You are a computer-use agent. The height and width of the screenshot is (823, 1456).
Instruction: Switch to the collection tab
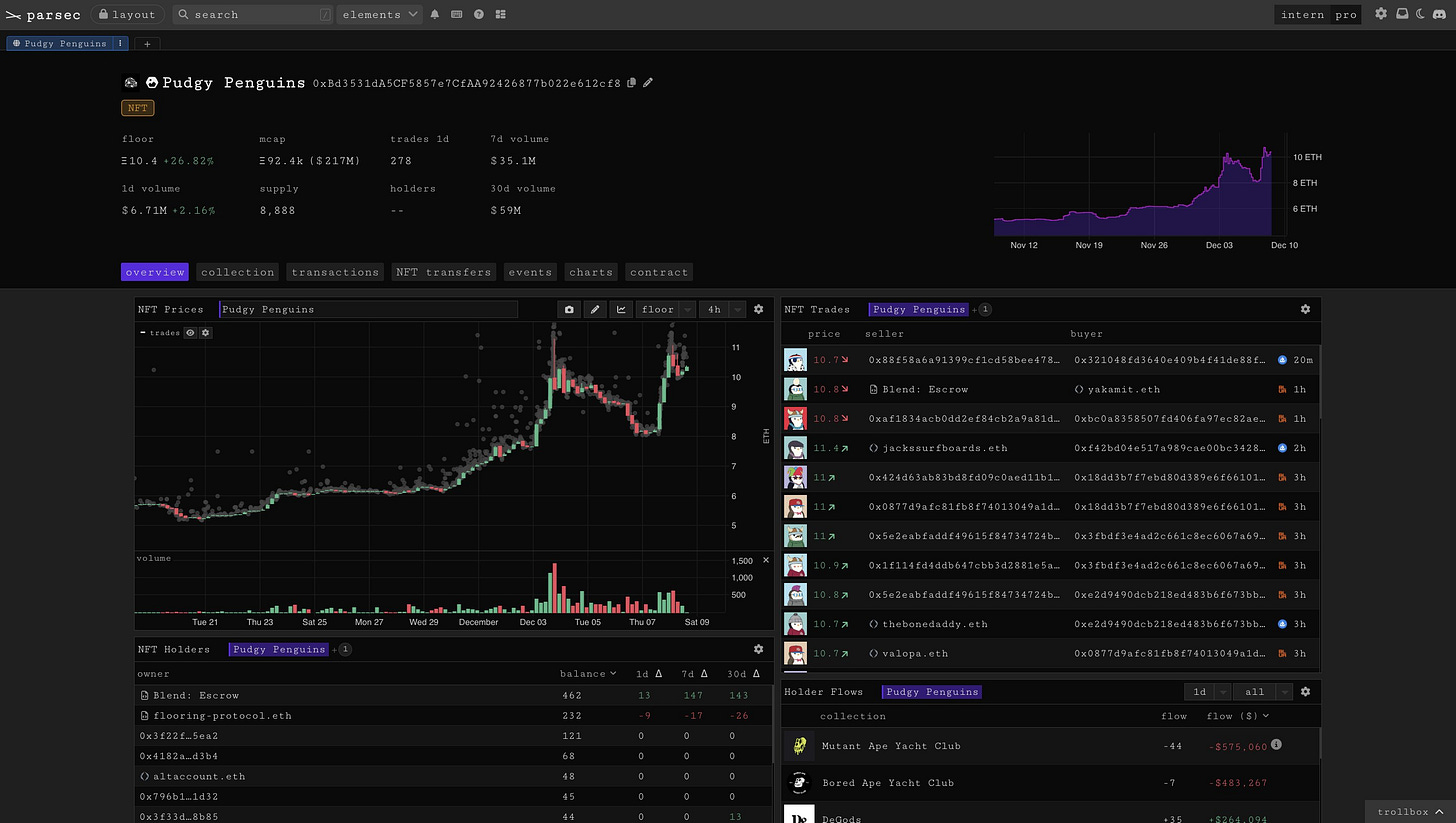coord(237,272)
